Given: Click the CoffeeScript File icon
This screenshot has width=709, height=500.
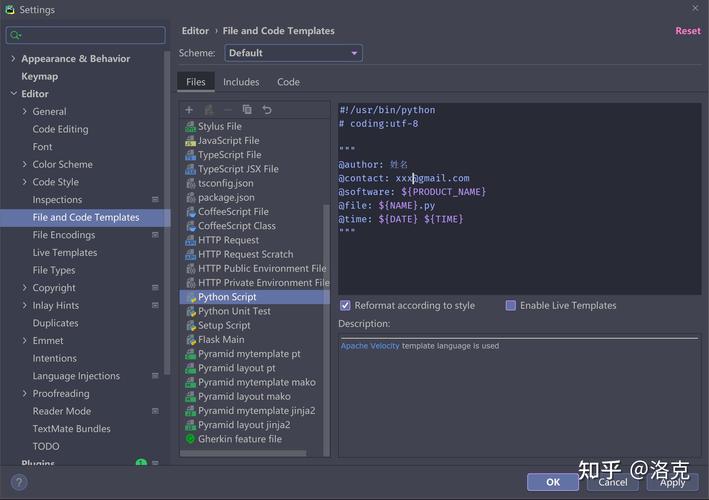Looking at the screenshot, I should pyautogui.click(x=190, y=212).
